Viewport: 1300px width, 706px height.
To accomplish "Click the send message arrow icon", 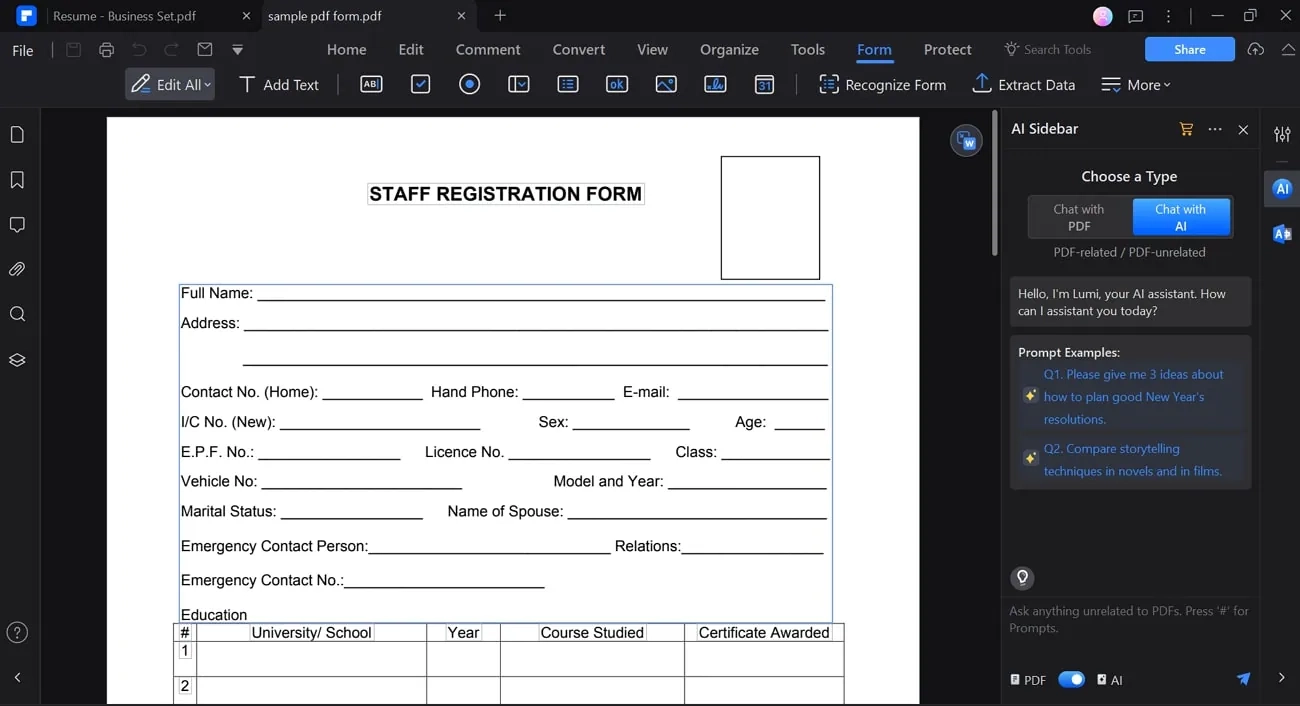I will (1243, 679).
